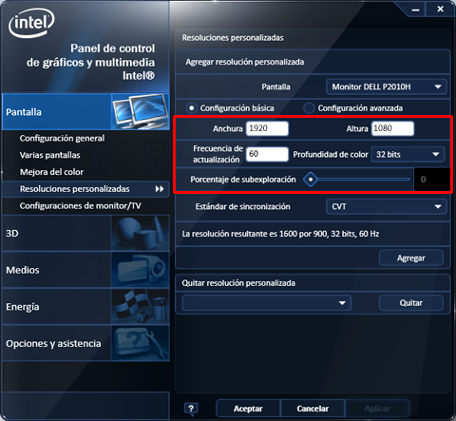The width and height of the screenshot is (456, 421).
Task: Click the Porcentaje de subexploración slider handle
Action: click(x=310, y=180)
